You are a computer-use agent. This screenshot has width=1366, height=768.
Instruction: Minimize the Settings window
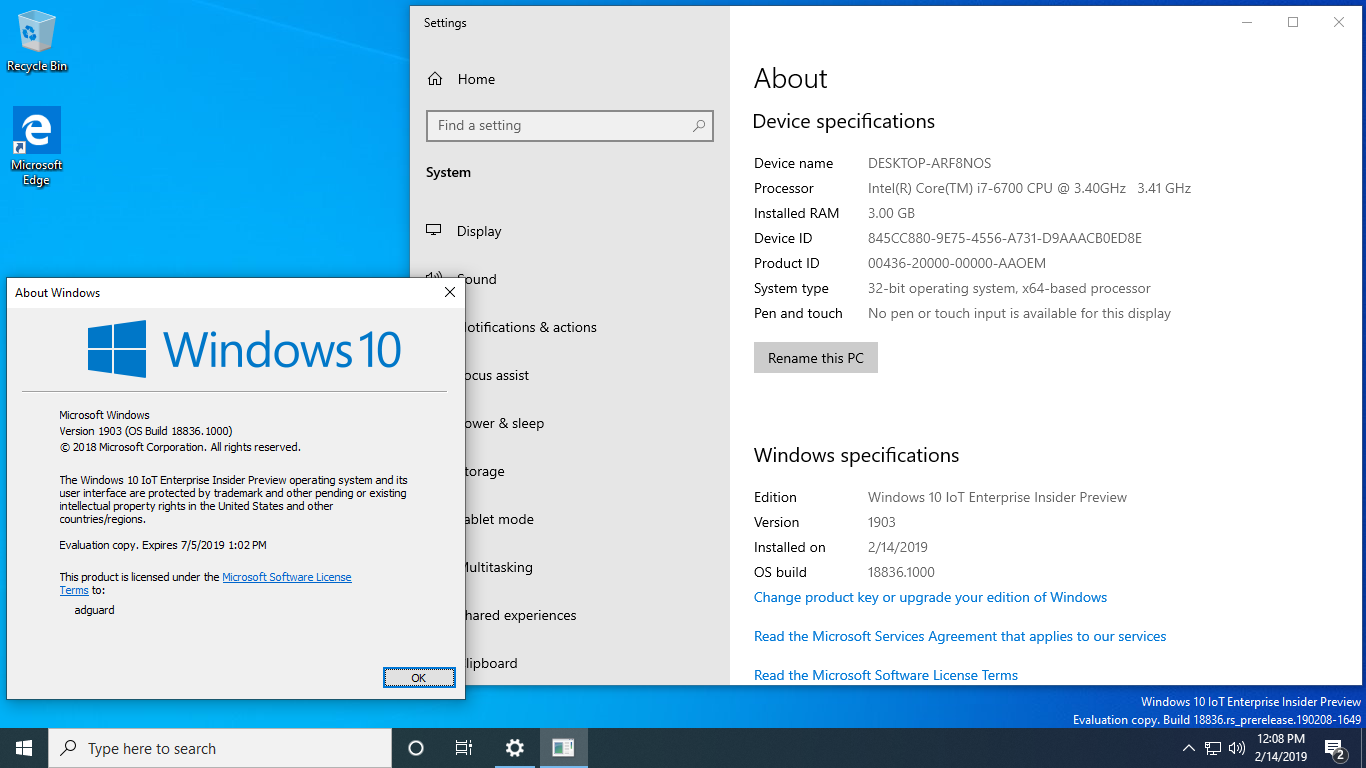[x=1247, y=22]
